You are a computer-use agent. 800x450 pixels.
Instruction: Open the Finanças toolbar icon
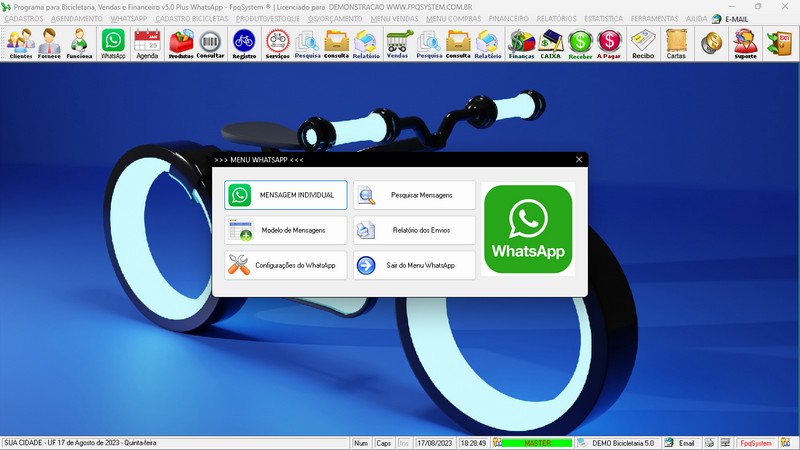coord(521,43)
